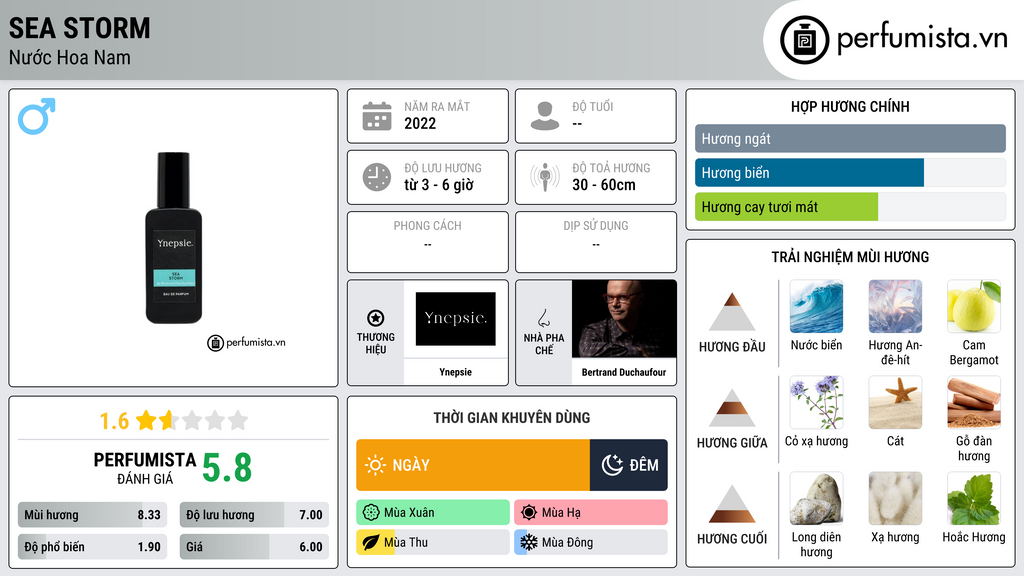The image size is (1024, 576).
Task: Click the Gỗ đàn hương wood image
Action: pos(974,402)
